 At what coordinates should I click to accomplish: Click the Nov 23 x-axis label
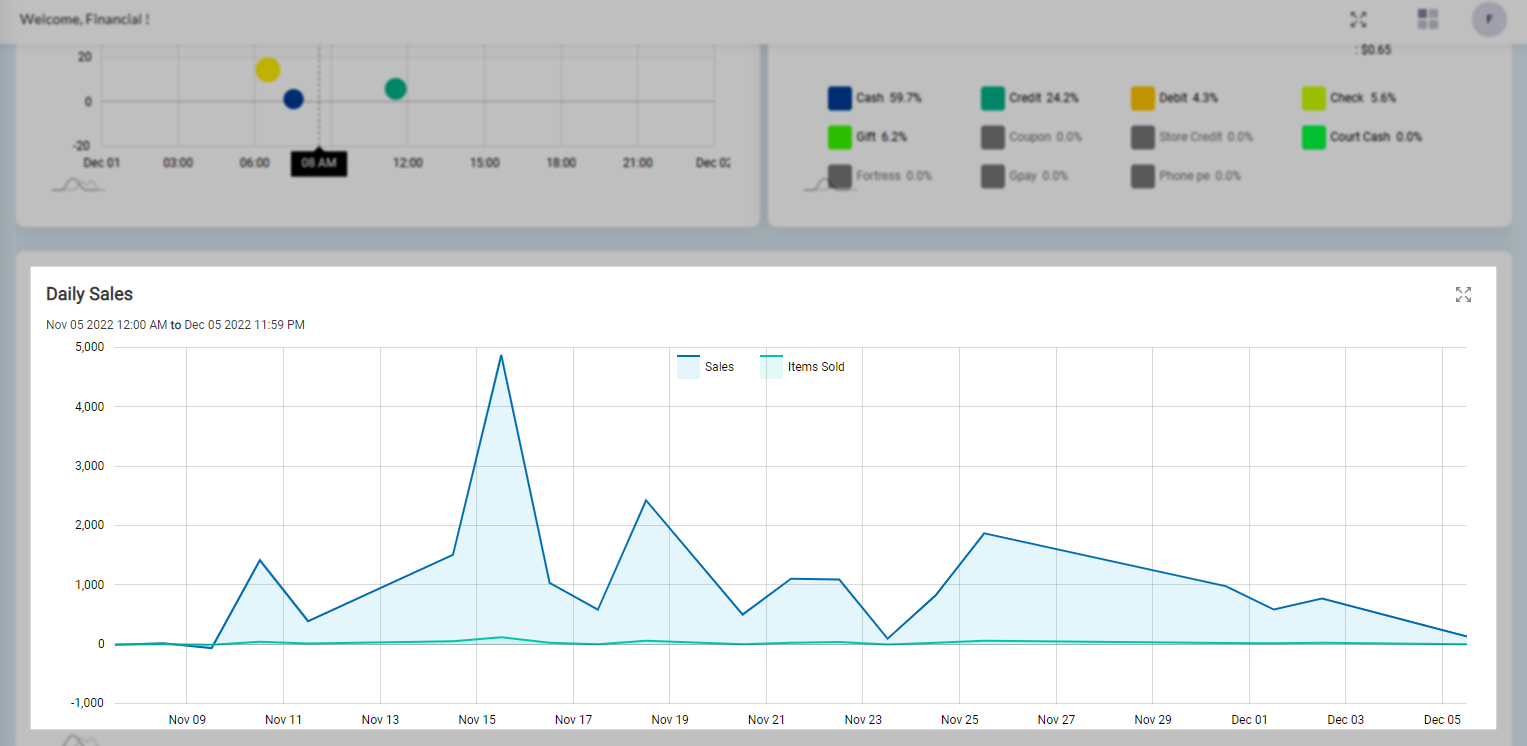(863, 720)
